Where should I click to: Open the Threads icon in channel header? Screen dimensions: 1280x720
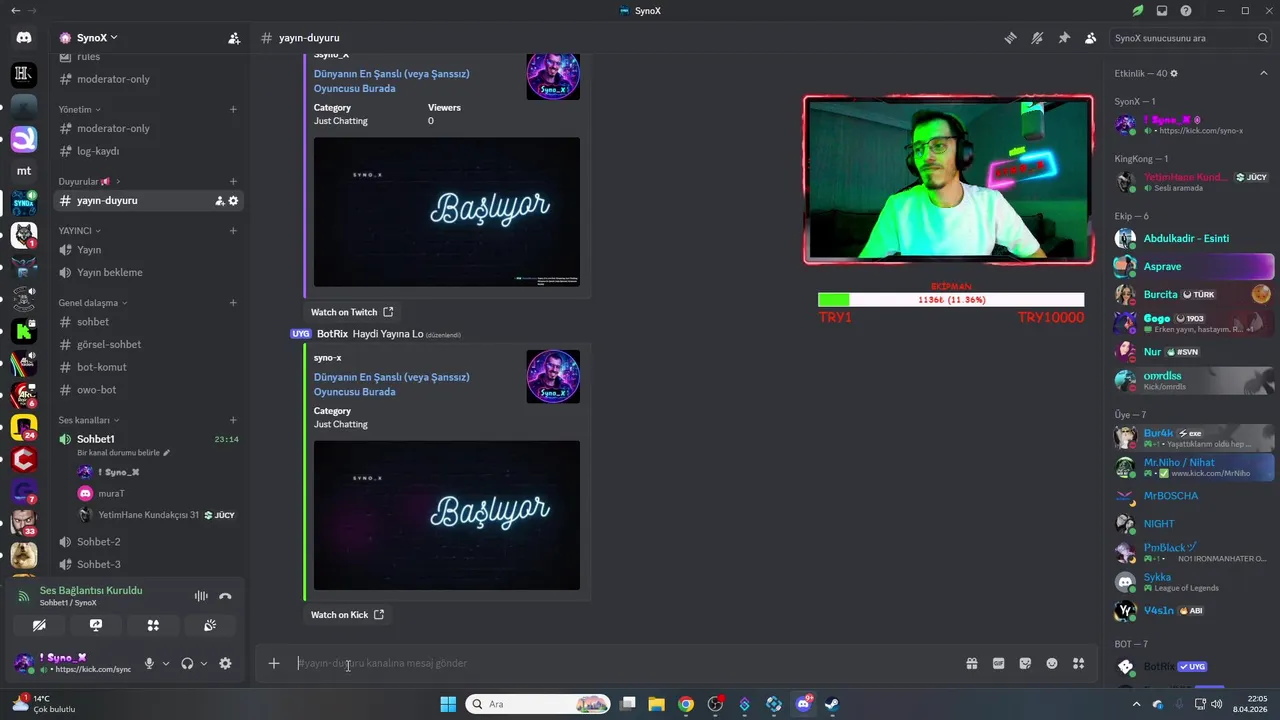point(1011,38)
